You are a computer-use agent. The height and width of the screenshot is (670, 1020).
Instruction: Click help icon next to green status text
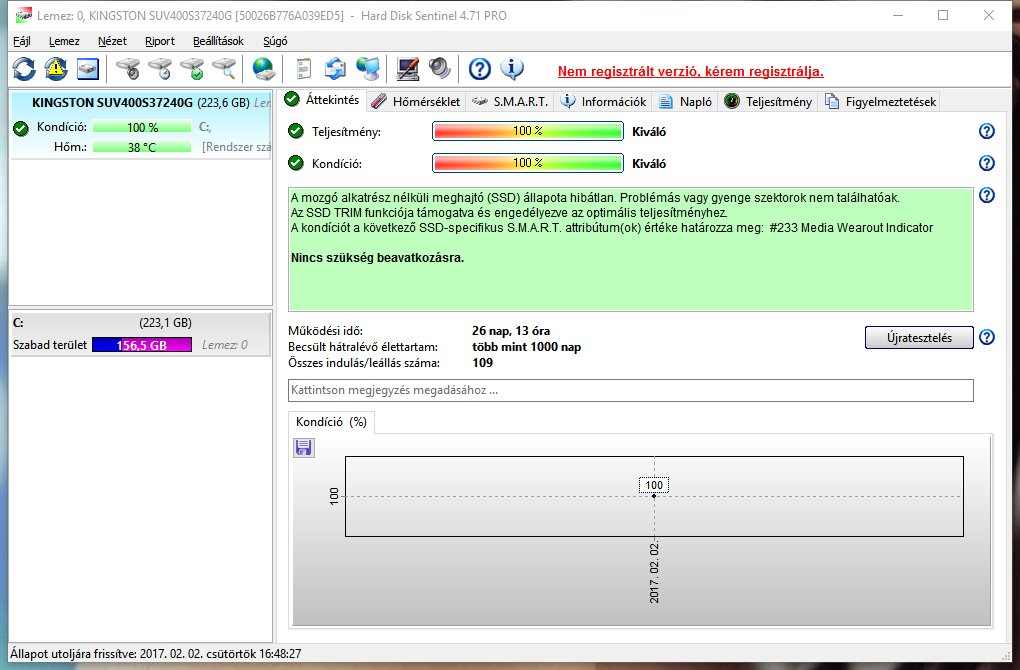(x=987, y=195)
